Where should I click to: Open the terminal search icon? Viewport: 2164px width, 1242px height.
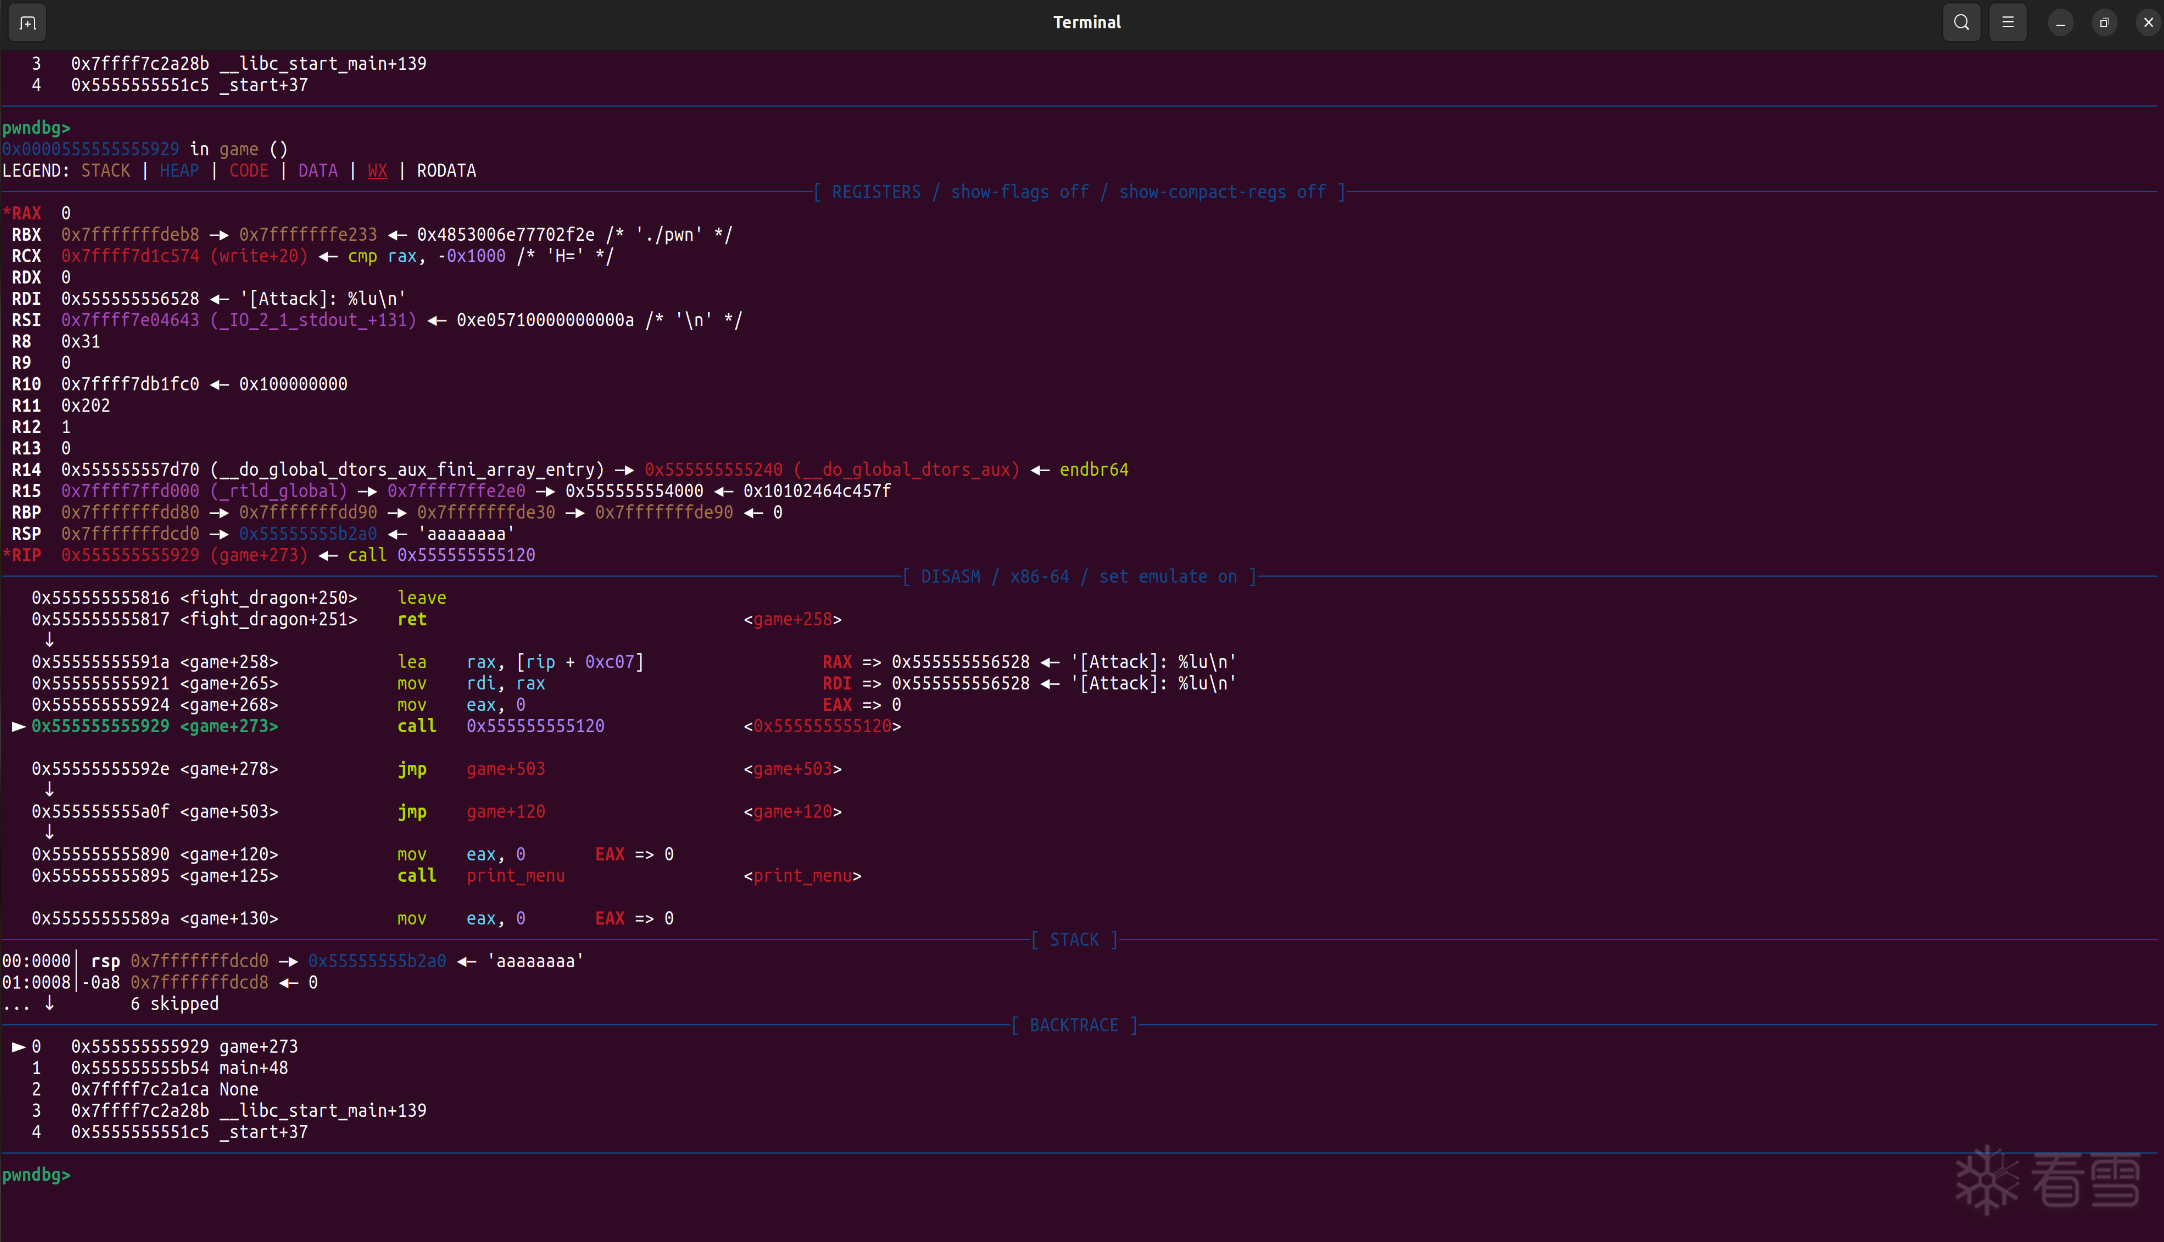1961,22
